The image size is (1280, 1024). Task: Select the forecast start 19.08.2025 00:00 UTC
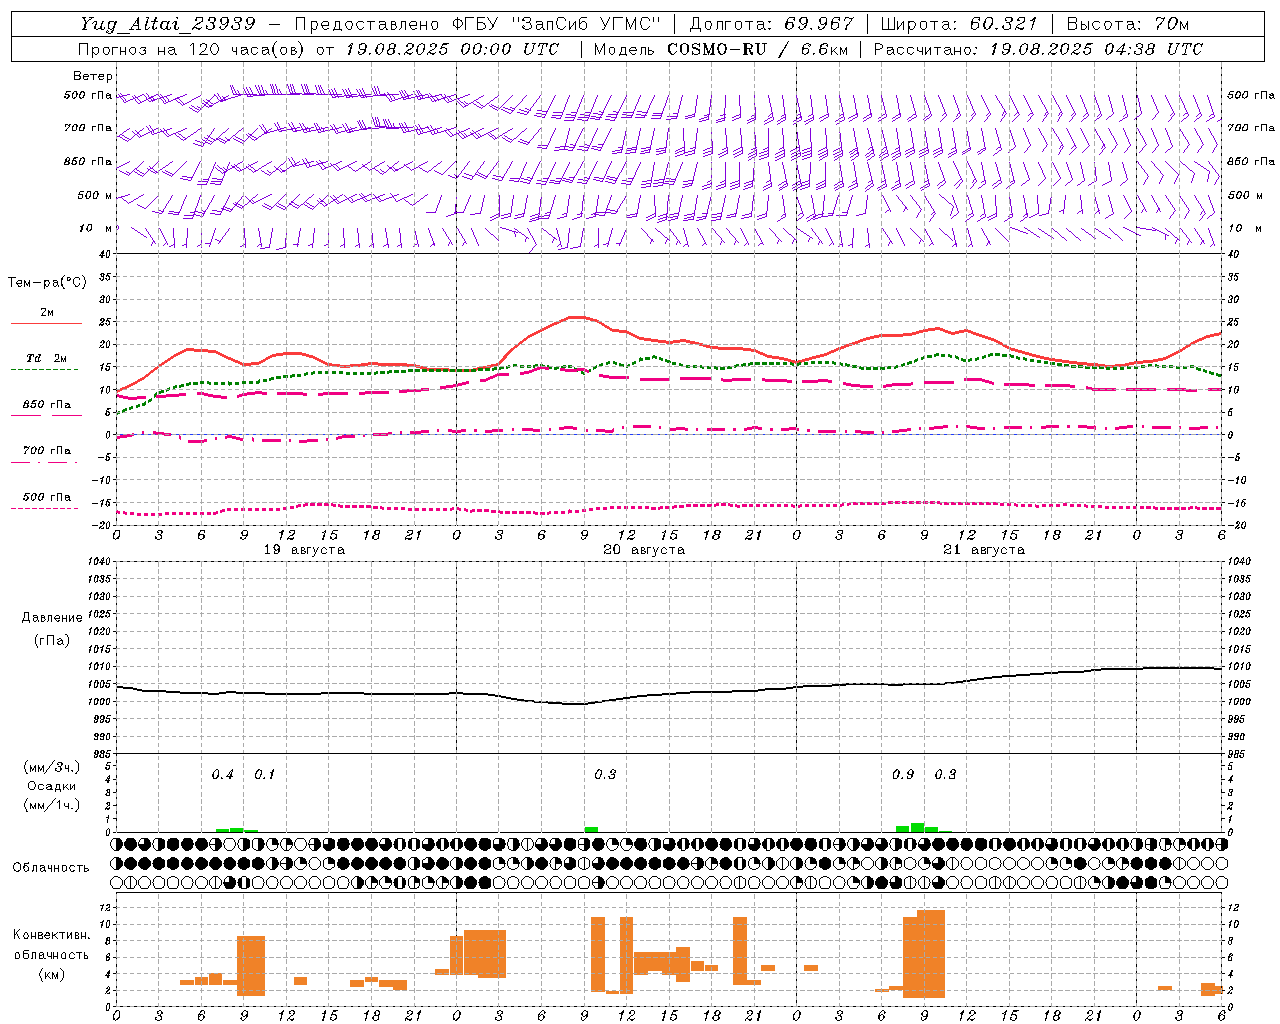tap(452, 49)
